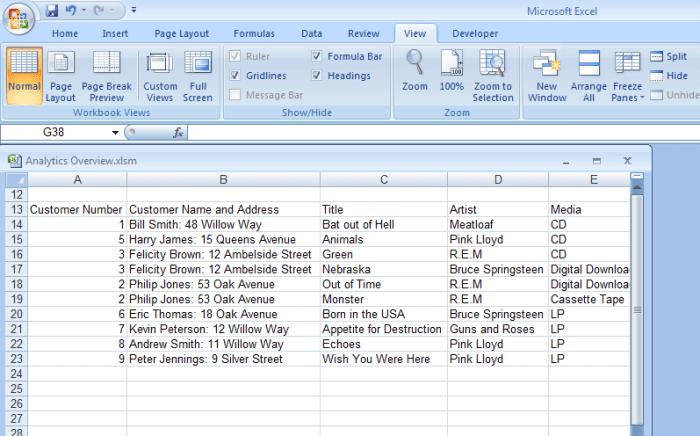The image size is (700, 436).
Task: Select cell 'Appetite for Destruction'
Action: [383, 329]
